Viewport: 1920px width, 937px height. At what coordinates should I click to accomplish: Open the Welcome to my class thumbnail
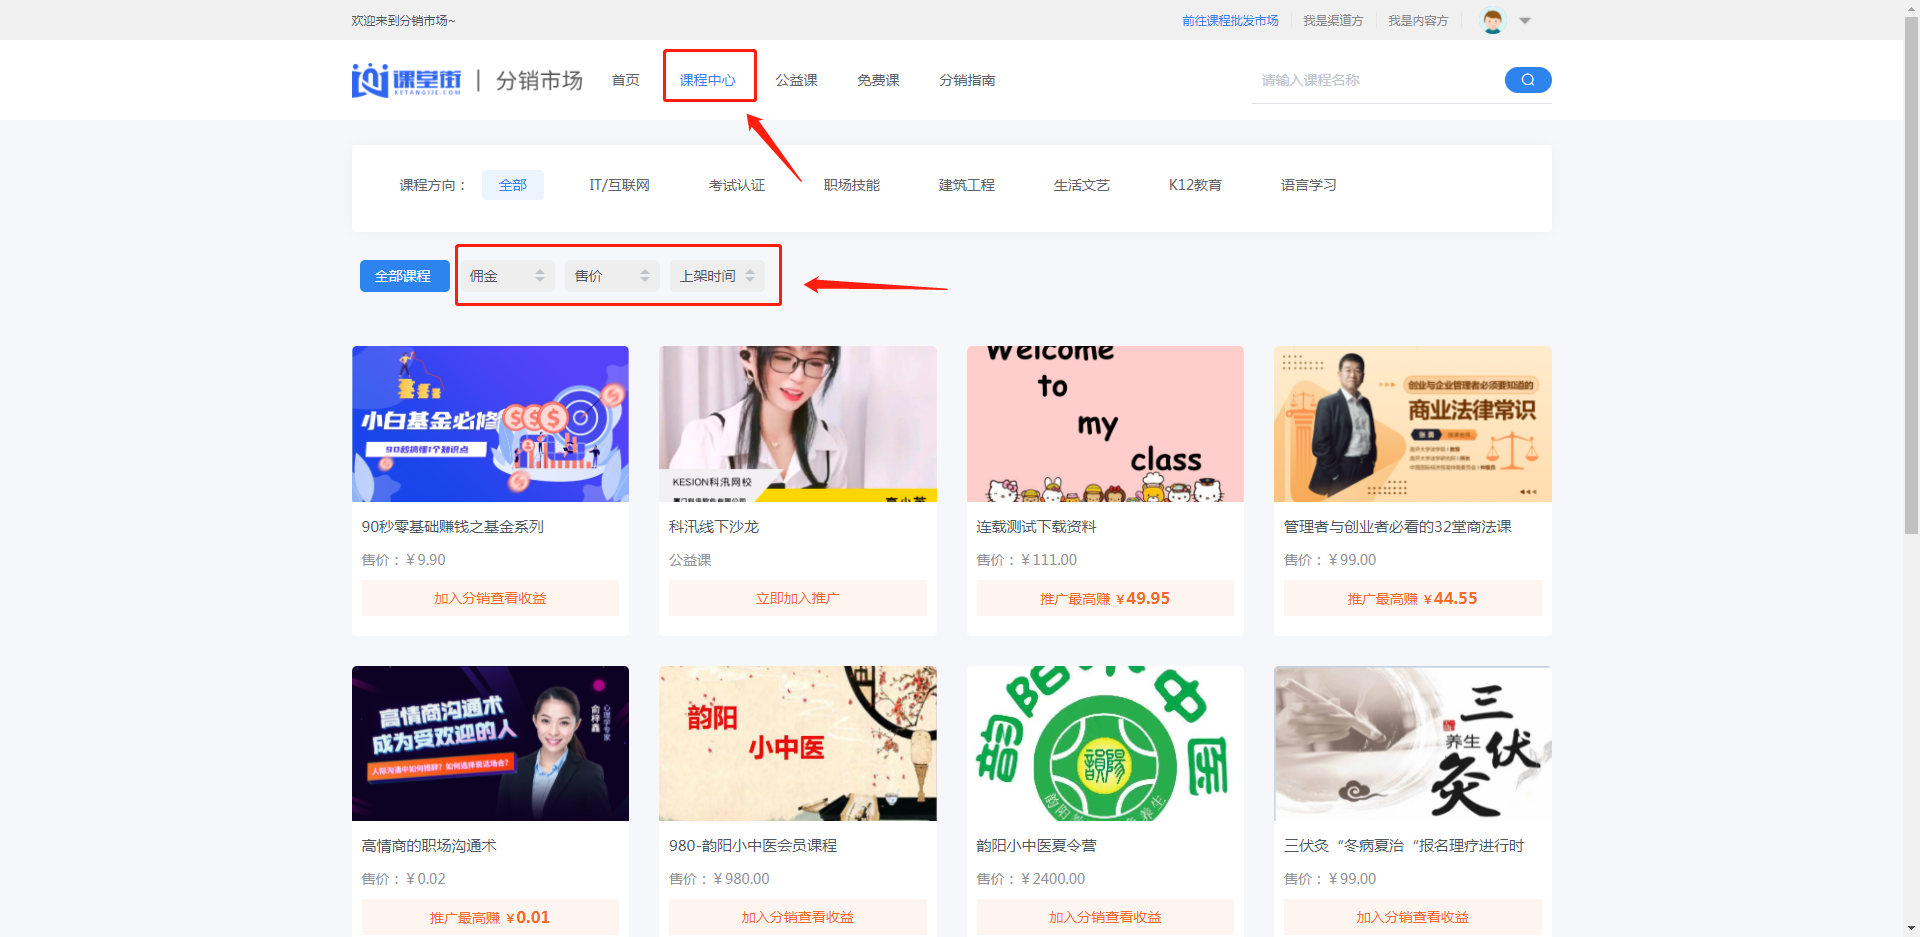[x=1105, y=424]
